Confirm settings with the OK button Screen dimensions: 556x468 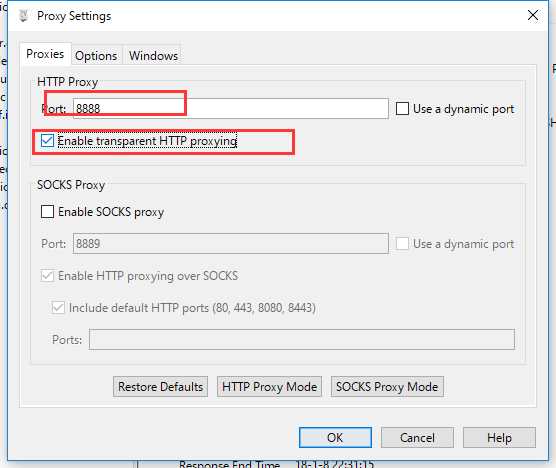tap(335, 438)
